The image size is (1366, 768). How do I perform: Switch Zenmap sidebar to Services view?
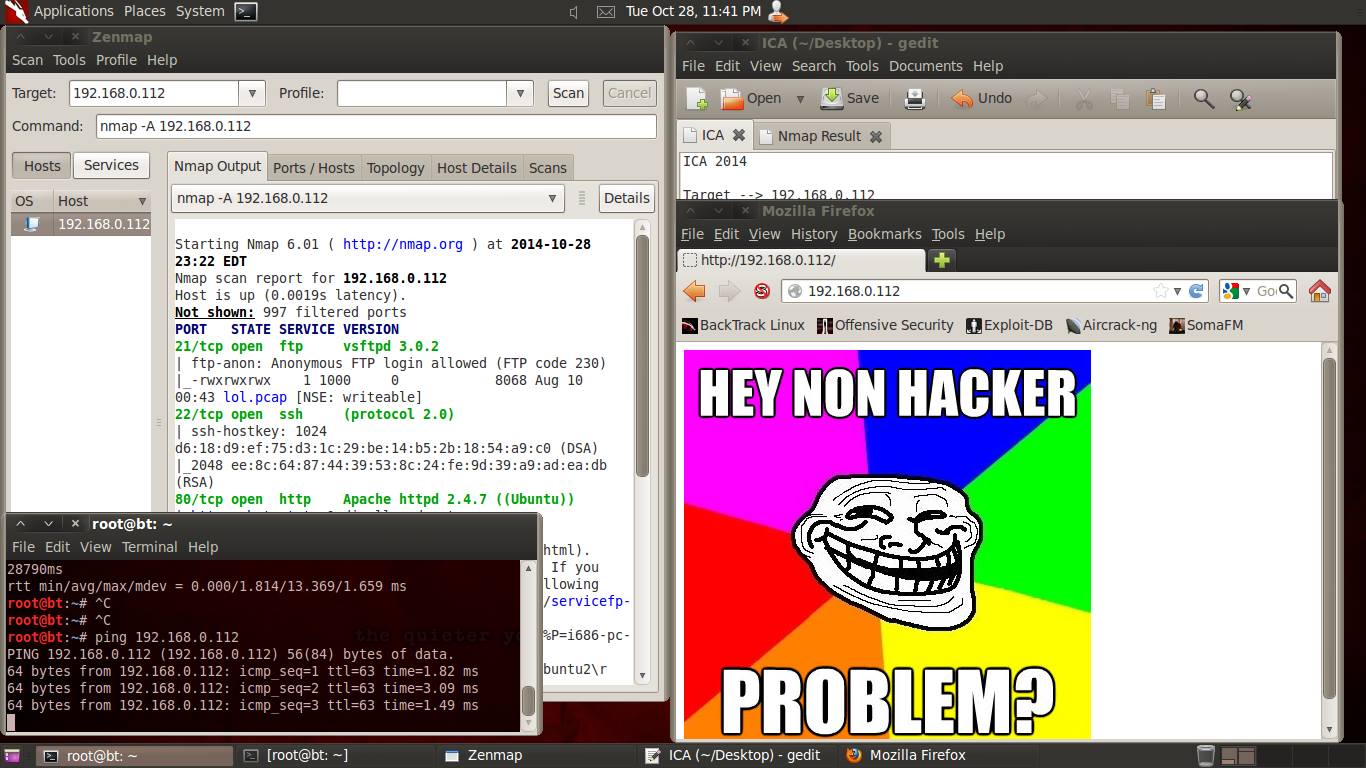tap(111, 166)
